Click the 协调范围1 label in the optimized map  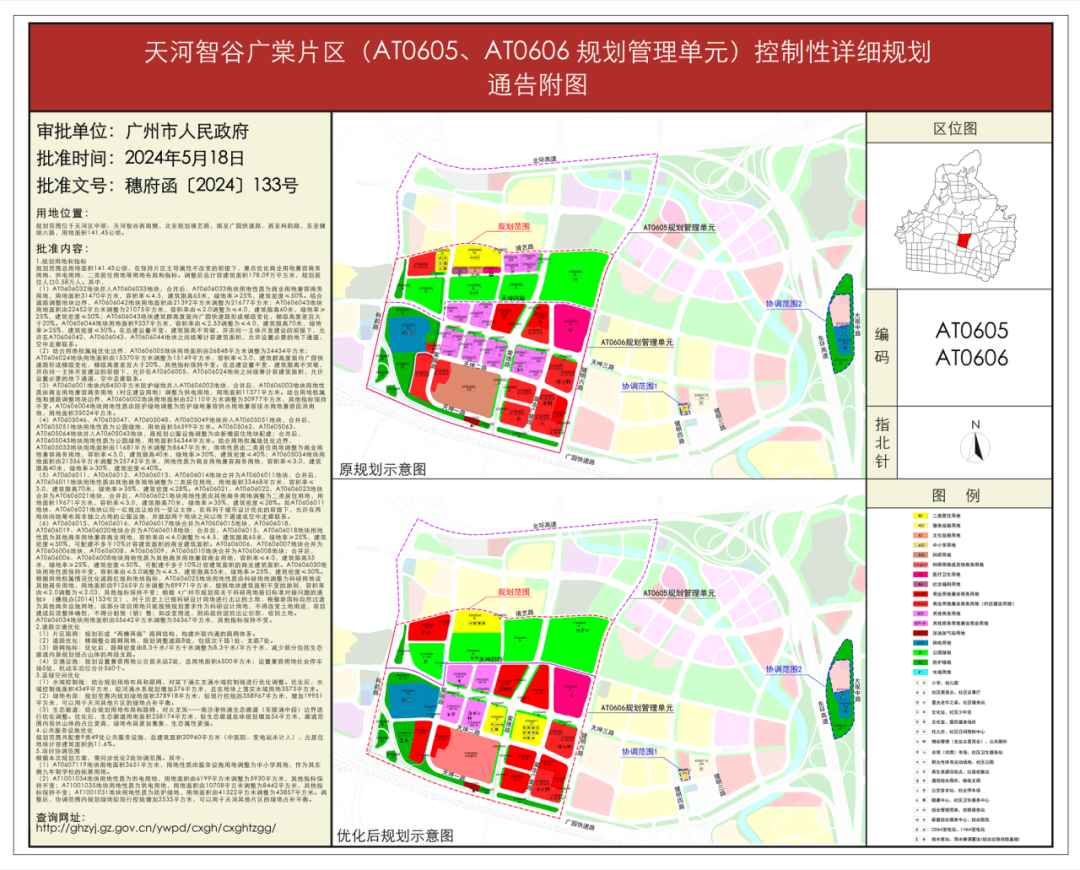click(x=640, y=751)
